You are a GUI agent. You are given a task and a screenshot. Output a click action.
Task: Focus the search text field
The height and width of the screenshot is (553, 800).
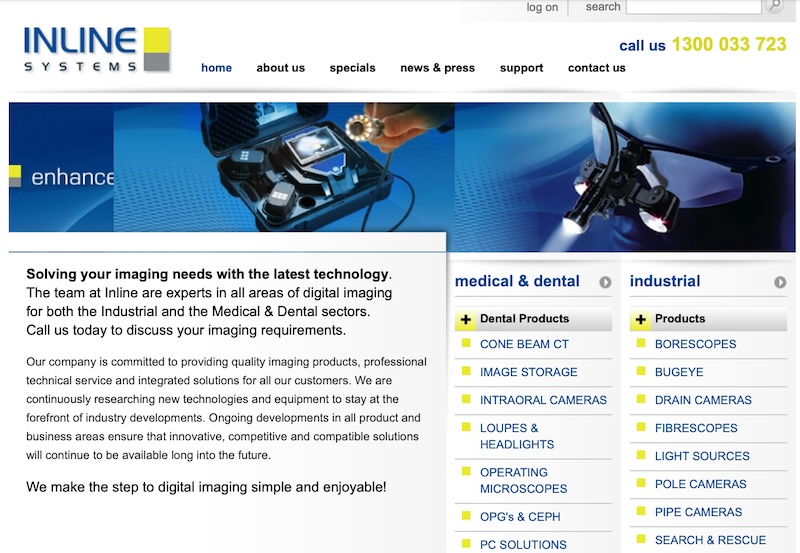(694, 7)
